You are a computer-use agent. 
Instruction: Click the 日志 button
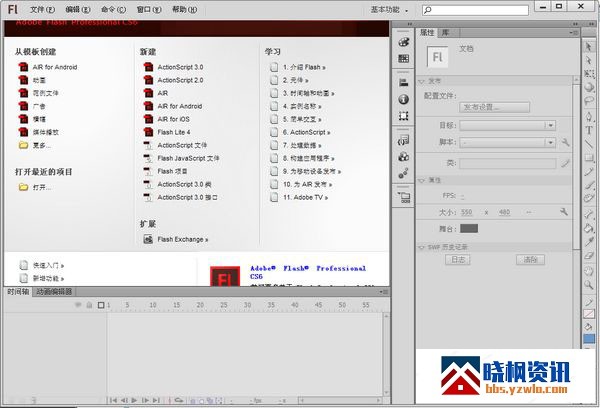pyautogui.click(x=458, y=259)
